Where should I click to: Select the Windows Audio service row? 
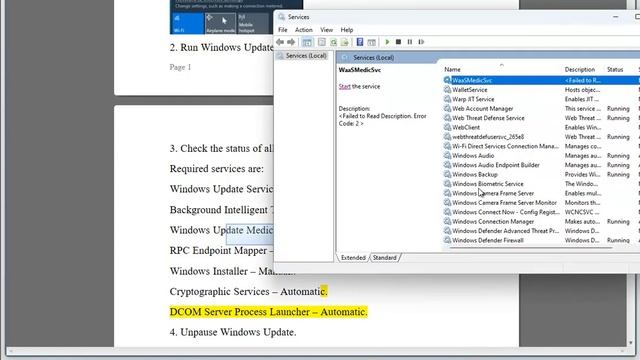(541, 156)
